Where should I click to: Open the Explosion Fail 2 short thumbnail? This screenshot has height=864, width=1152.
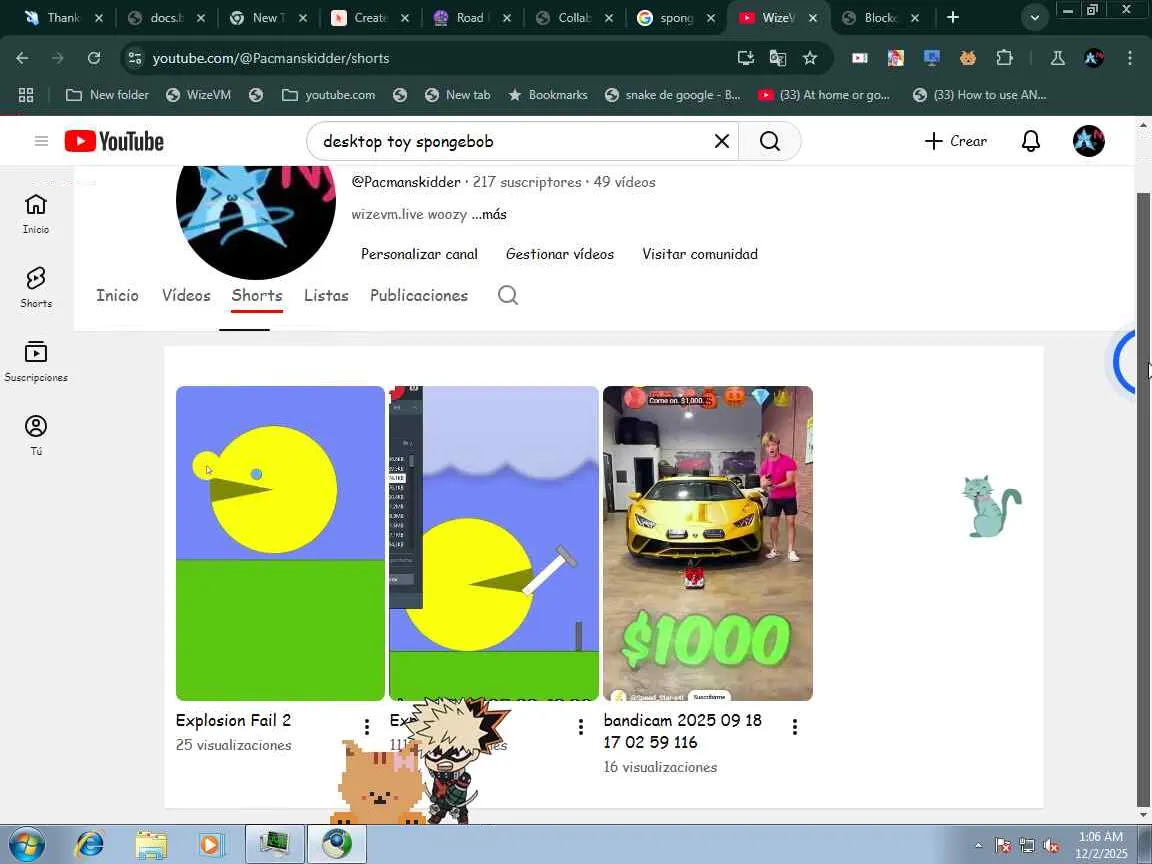tap(280, 543)
